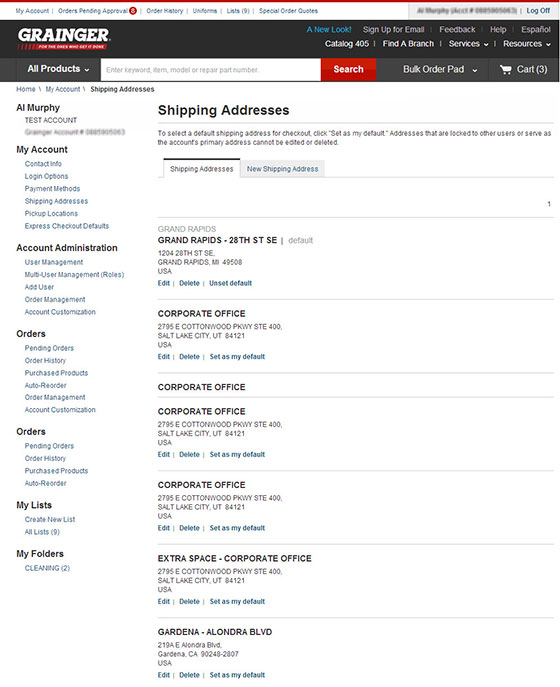560x687 pixels.
Task: Click the pending approval red badge
Action: click(x=133, y=11)
